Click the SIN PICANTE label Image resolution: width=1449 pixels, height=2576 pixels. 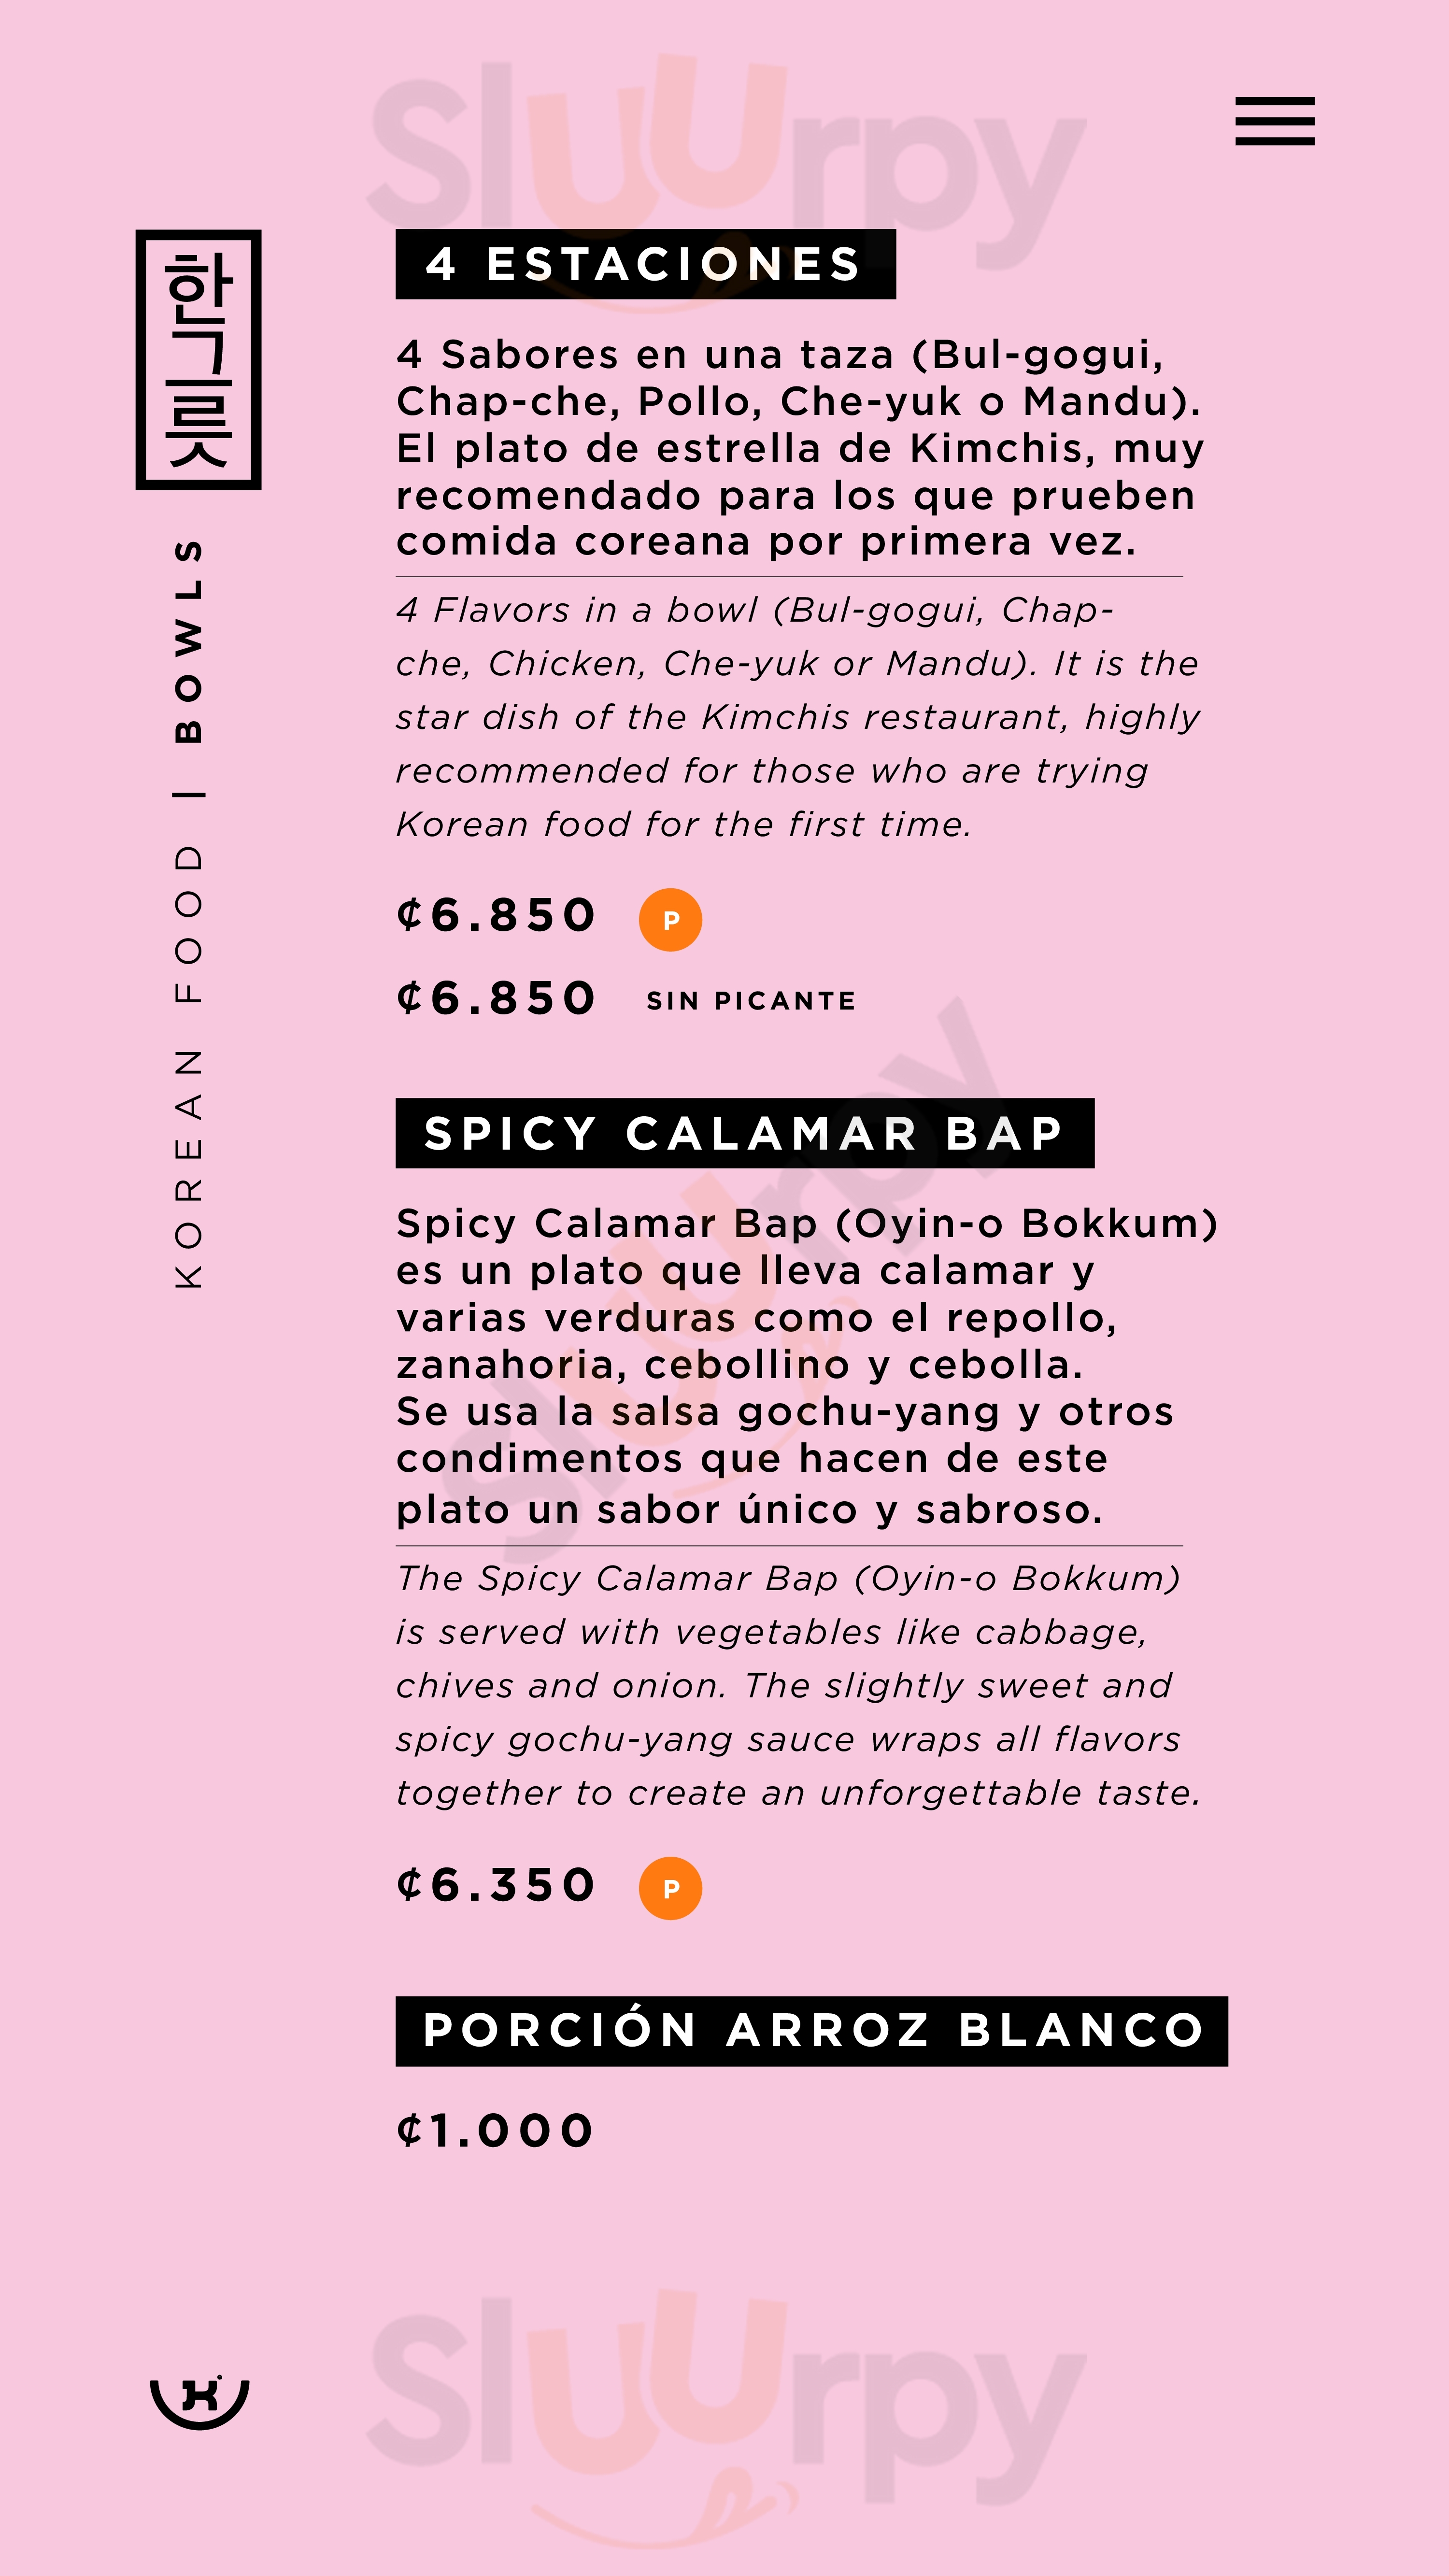pos(751,1001)
